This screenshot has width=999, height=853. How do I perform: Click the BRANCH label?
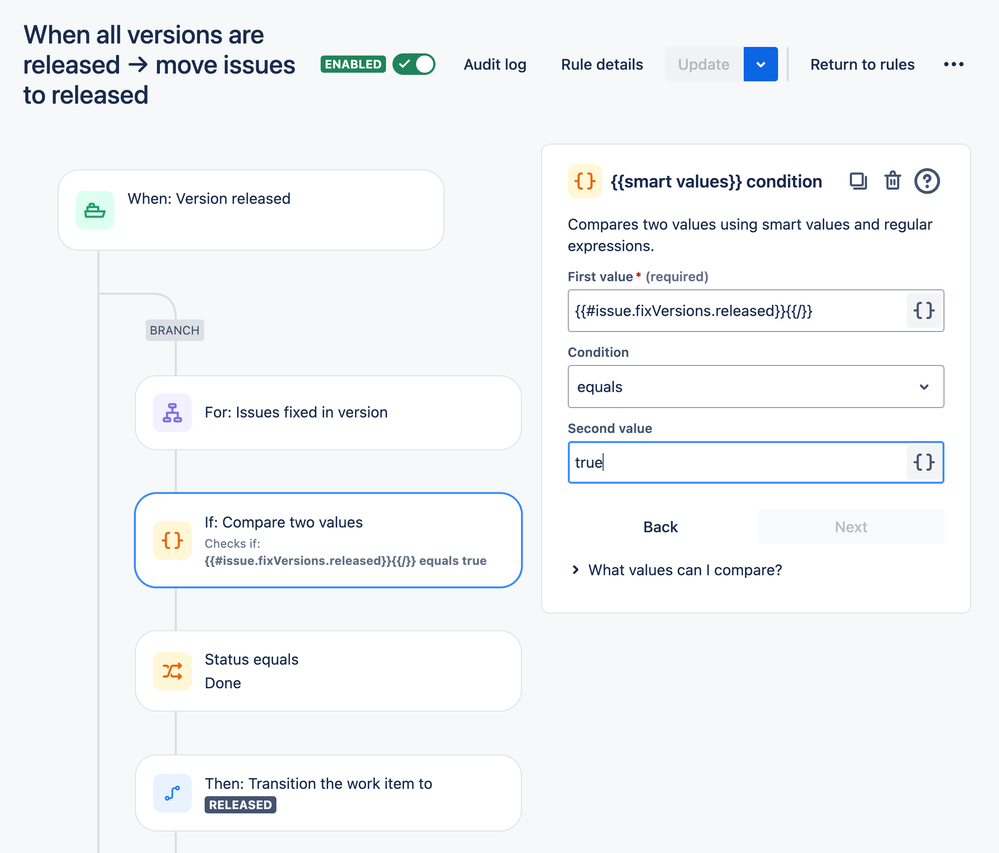(x=175, y=330)
